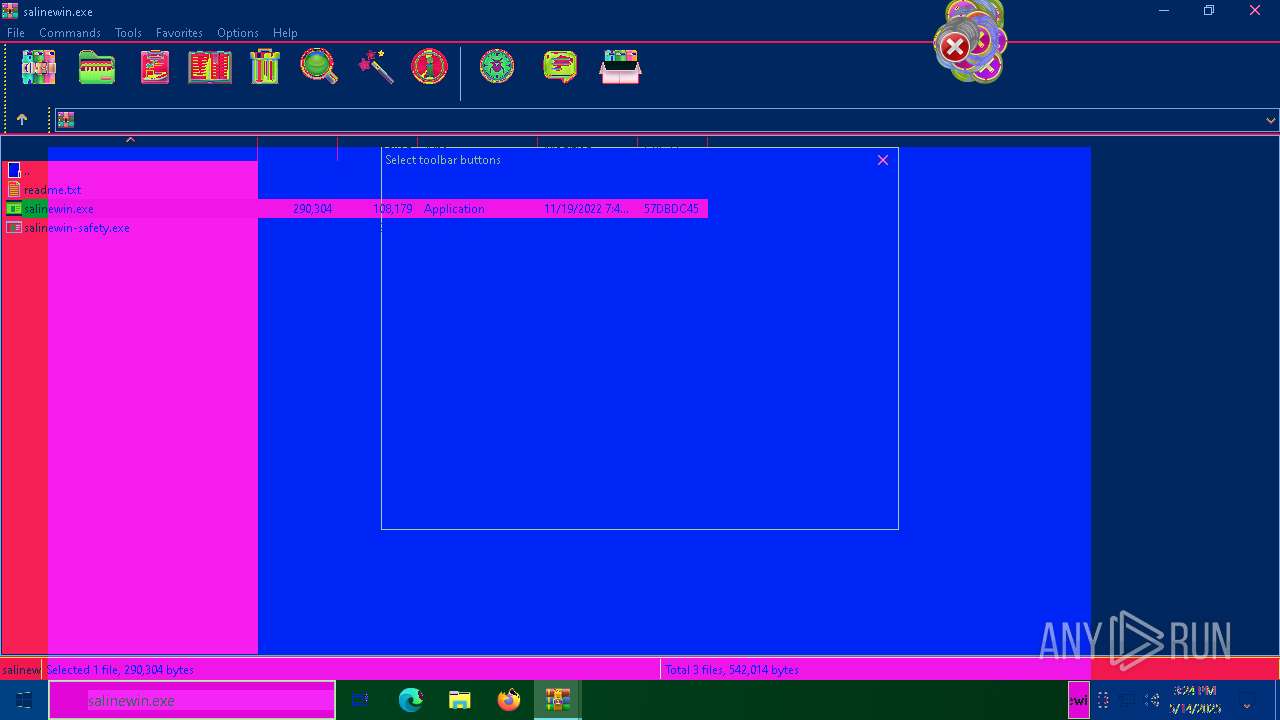
Task: Click the Application type cell
Action: pos(454,209)
